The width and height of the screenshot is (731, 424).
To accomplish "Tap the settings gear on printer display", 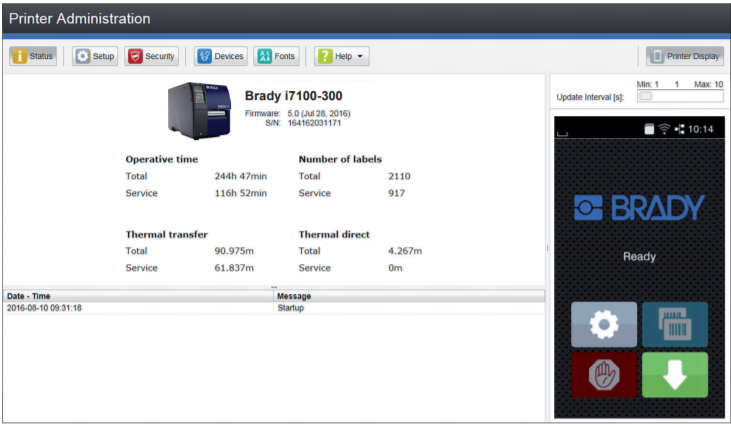I will [x=603, y=324].
